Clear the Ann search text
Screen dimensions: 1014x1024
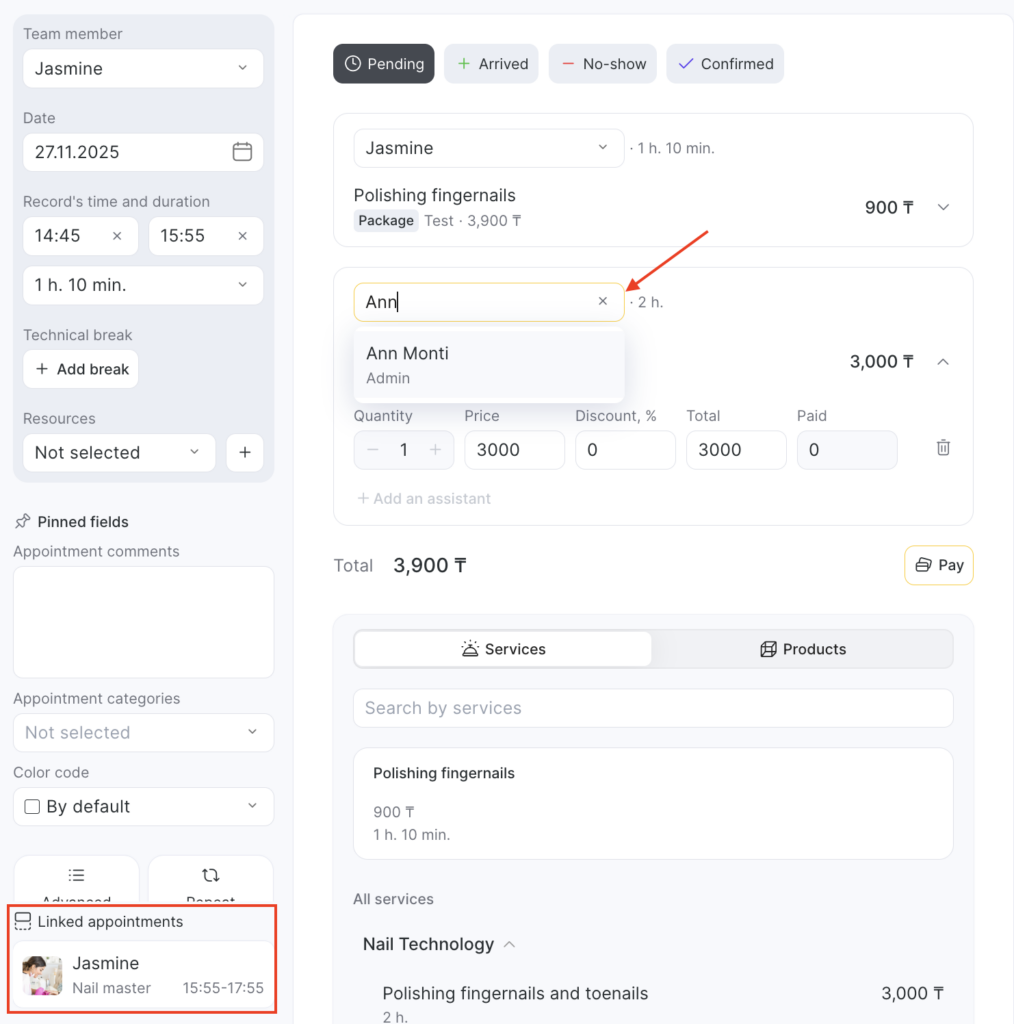click(x=602, y=301)
